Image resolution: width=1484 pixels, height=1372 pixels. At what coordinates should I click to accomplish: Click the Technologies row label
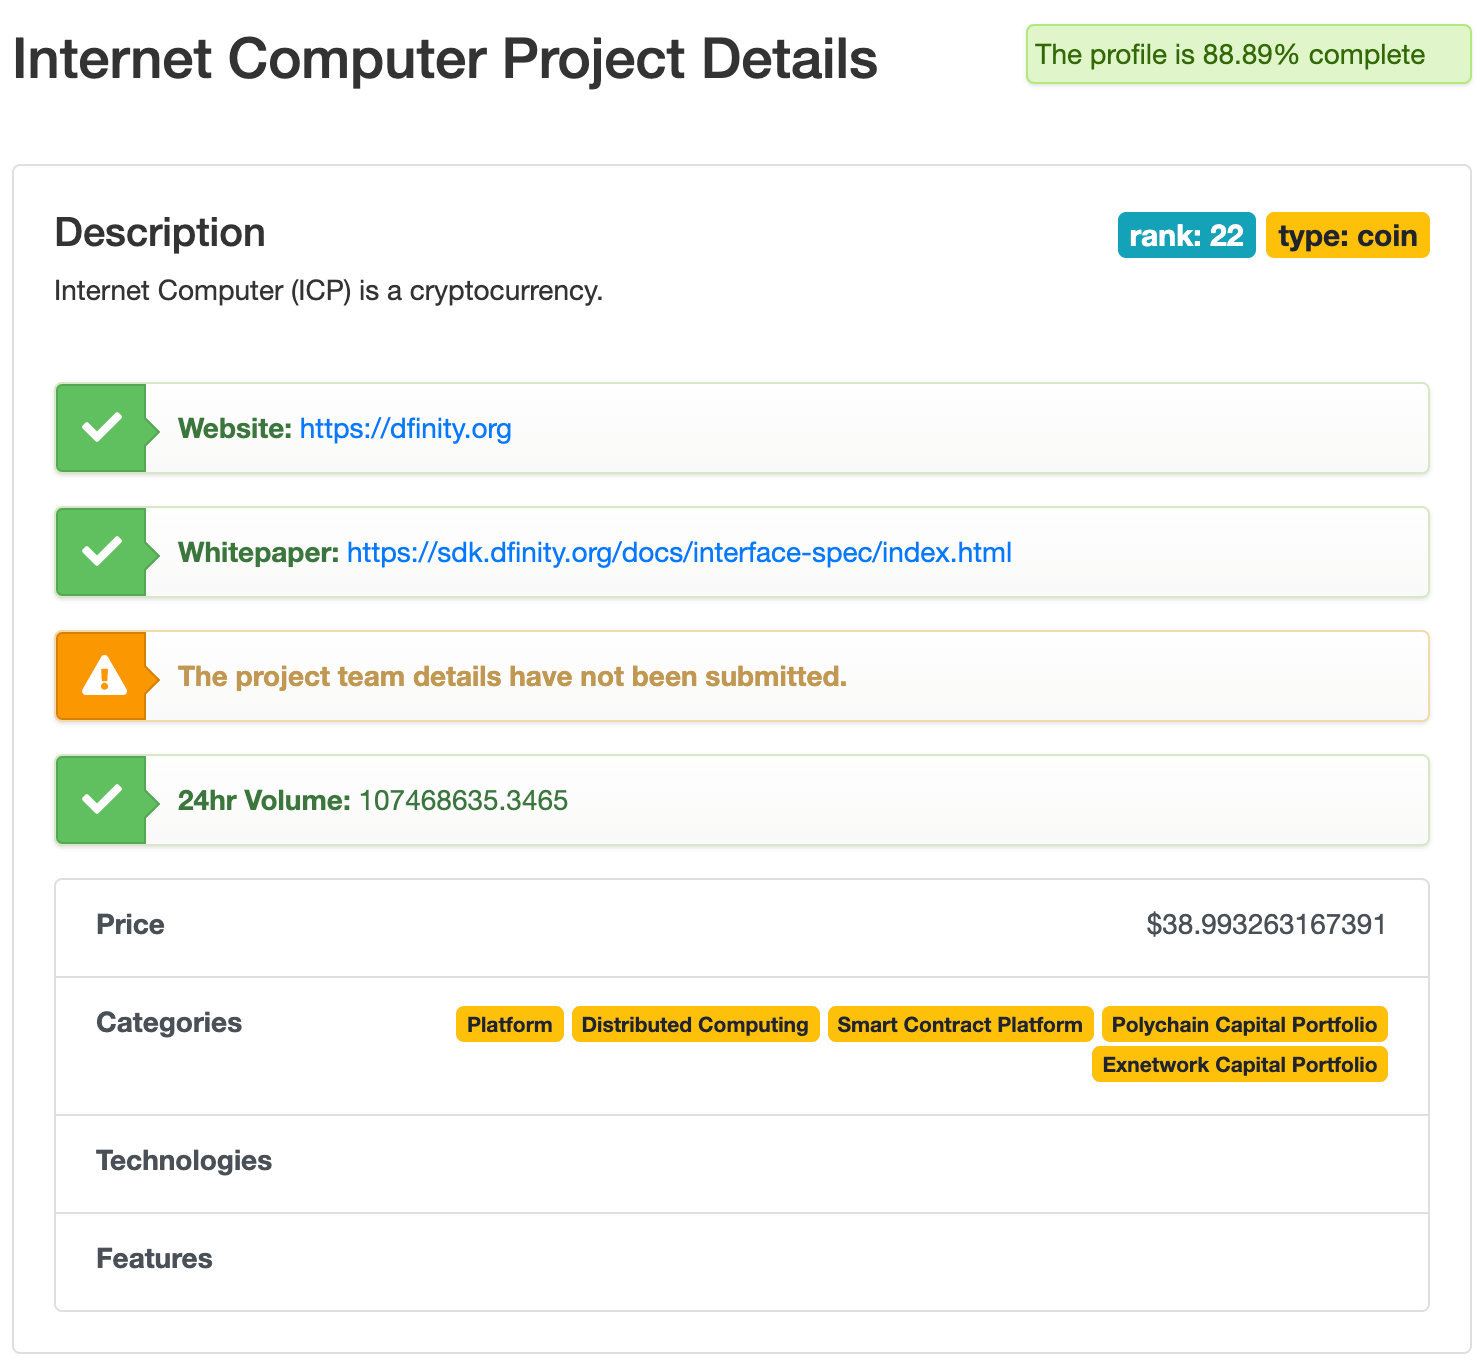point(184,1160)
